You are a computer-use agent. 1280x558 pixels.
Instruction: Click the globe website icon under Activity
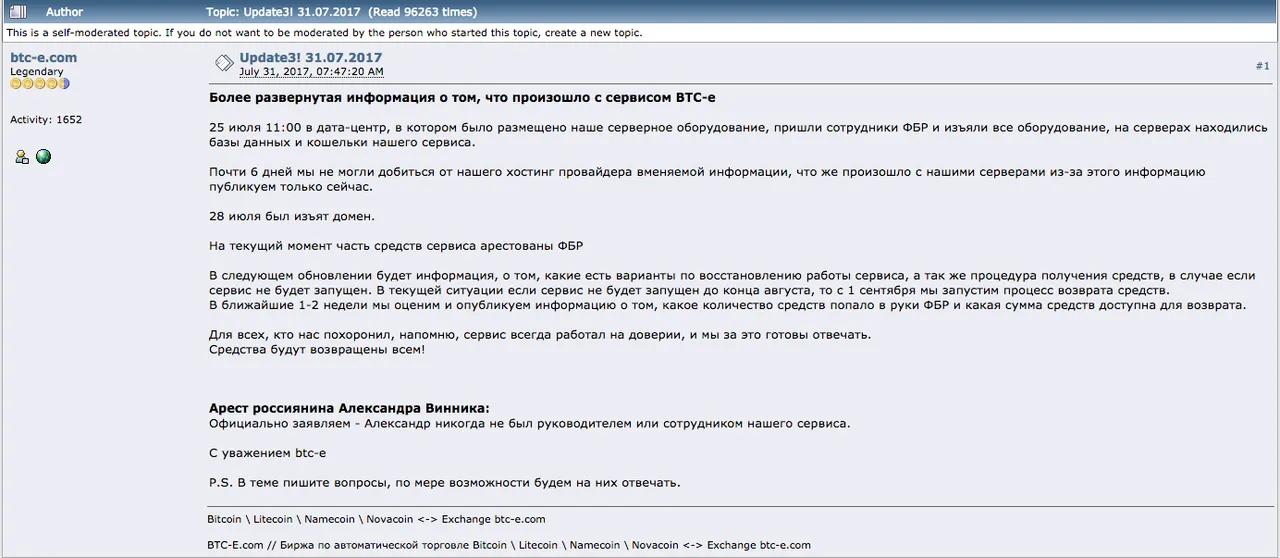click(x=43, y=157)
